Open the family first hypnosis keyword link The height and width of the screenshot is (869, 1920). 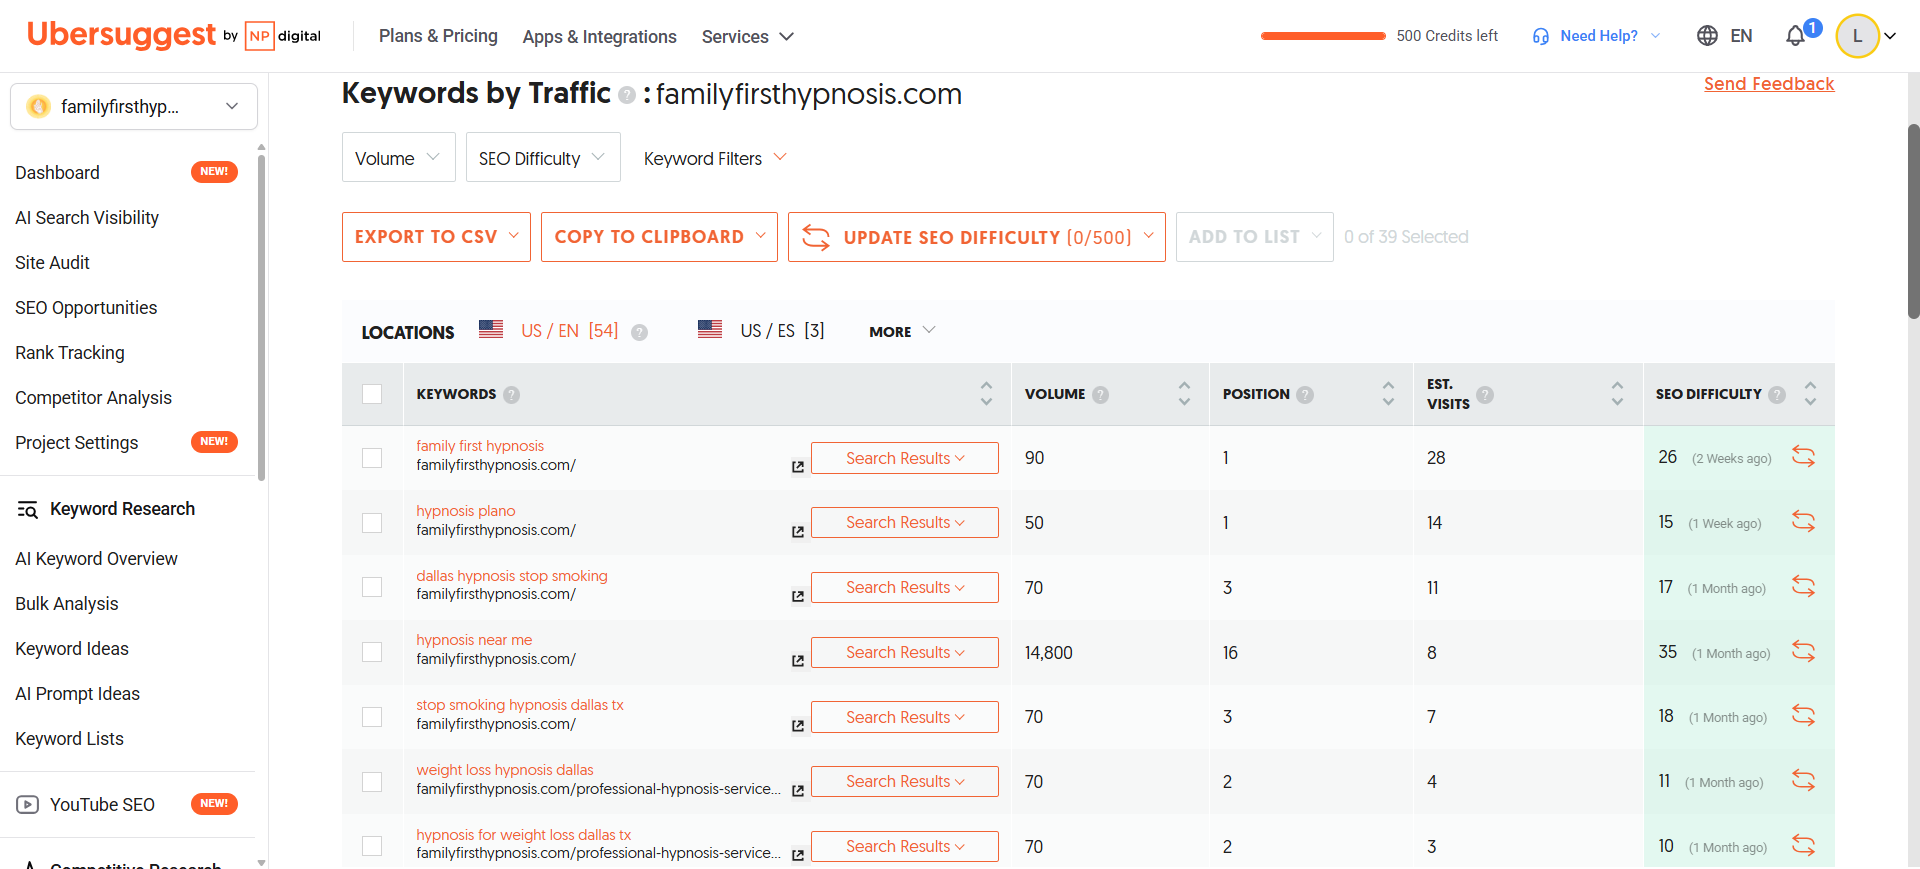tap(480, 446)
